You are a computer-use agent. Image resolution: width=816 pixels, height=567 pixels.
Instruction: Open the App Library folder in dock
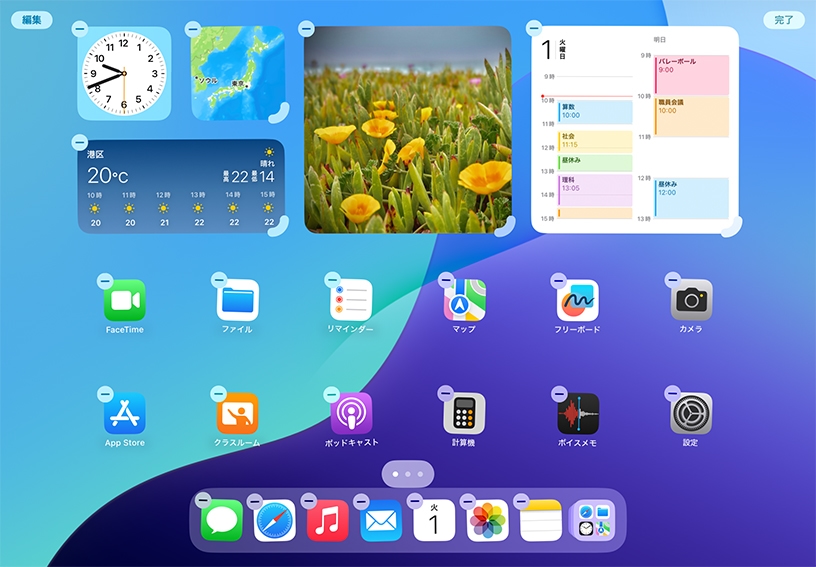[x=593, y=520]
